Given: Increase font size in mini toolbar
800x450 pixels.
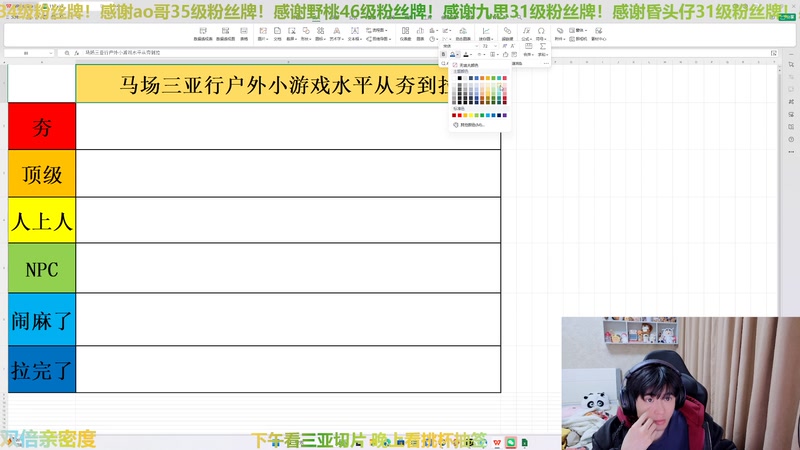Looking at the screenshot, I should tap(505, 46).
